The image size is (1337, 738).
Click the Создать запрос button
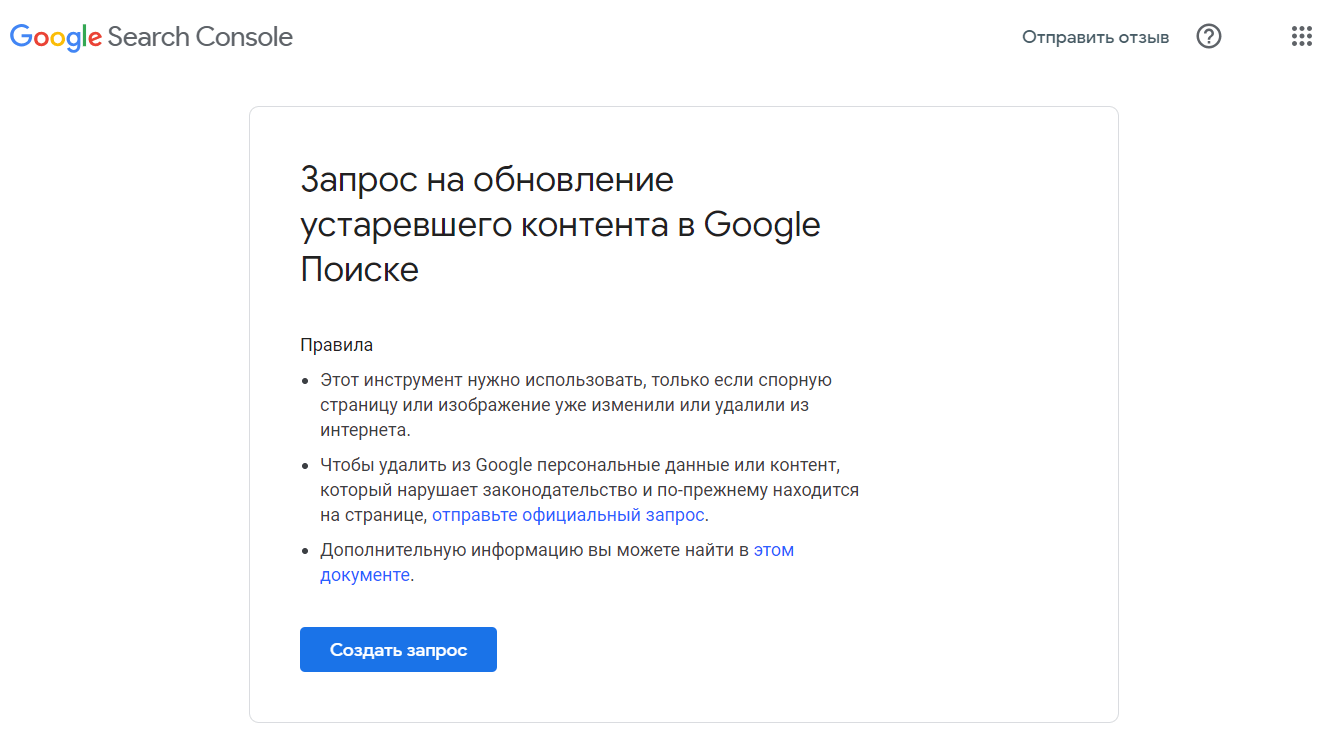click(x=398, y=650)
